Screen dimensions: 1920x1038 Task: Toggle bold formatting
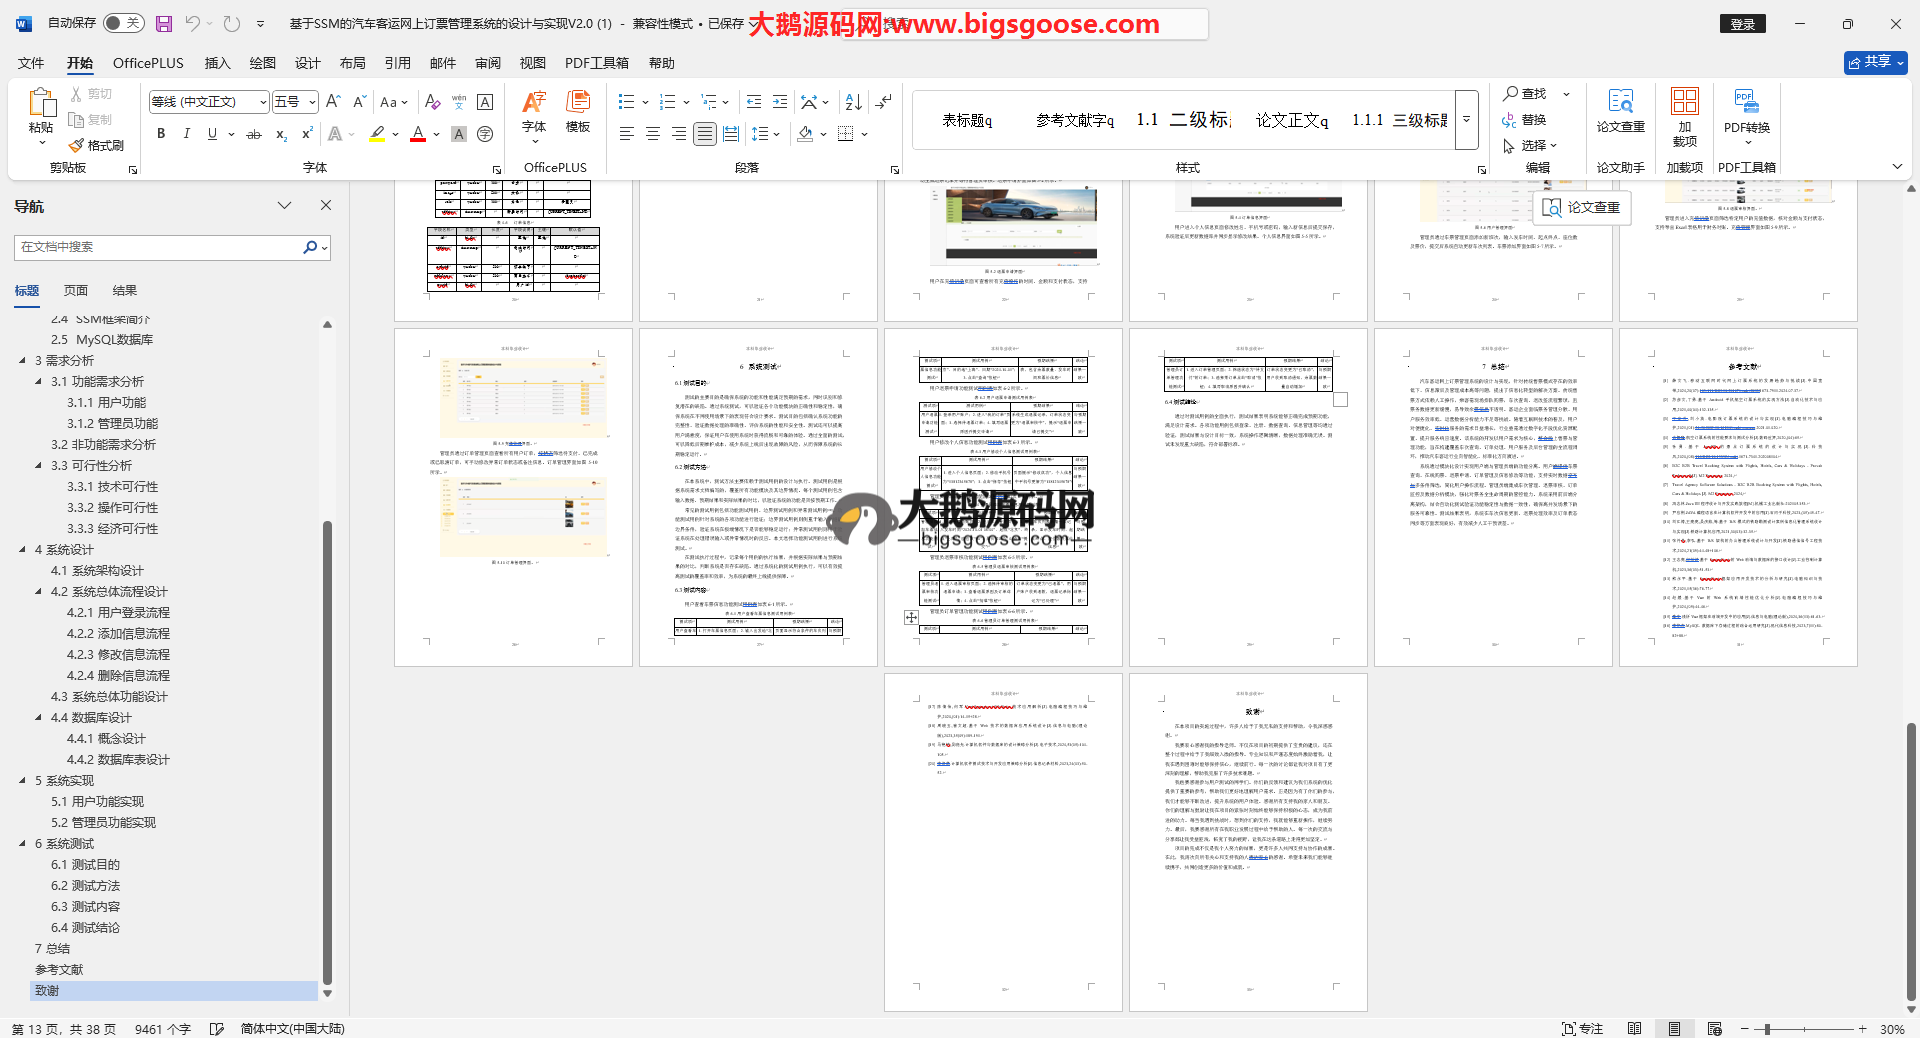161,134
